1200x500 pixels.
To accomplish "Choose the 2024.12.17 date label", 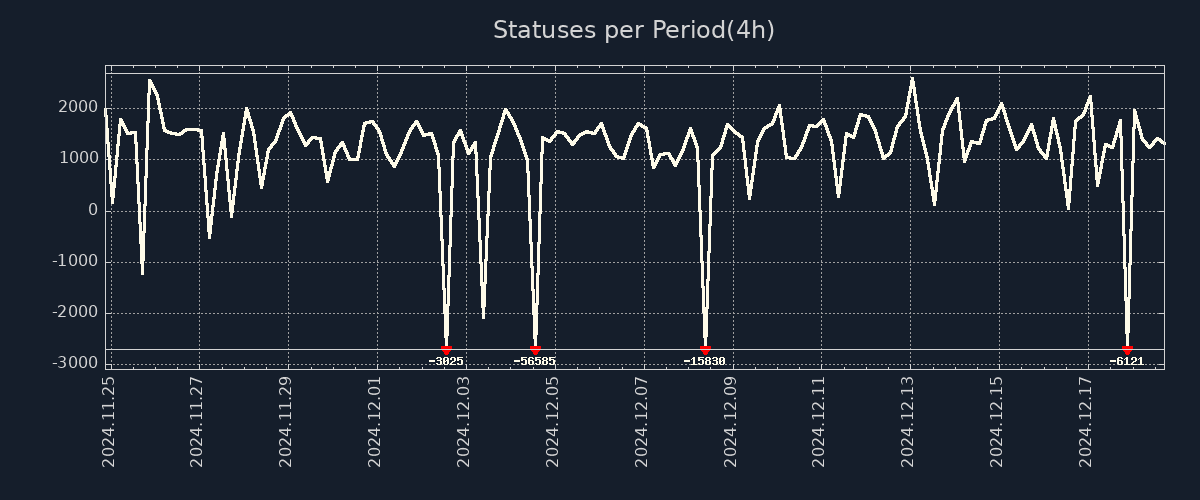I will coord(1086,421).
